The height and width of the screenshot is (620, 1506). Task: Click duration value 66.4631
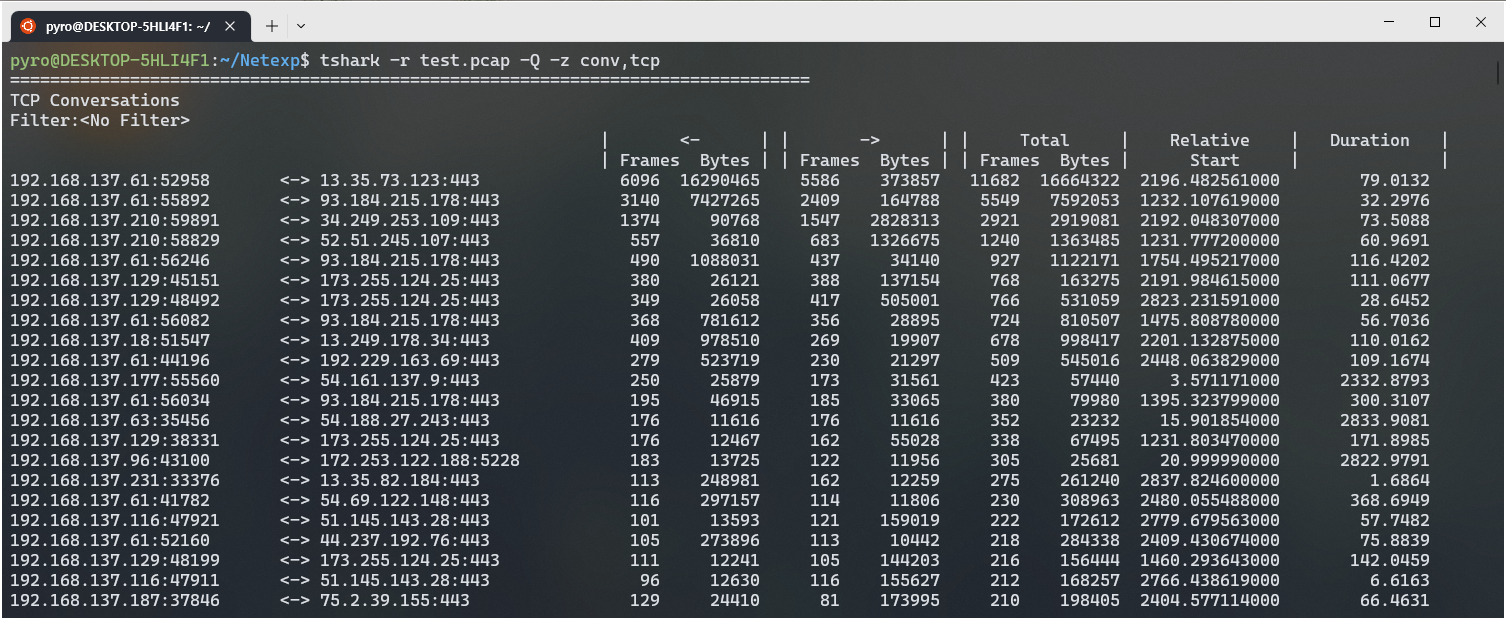point(1395,600)
